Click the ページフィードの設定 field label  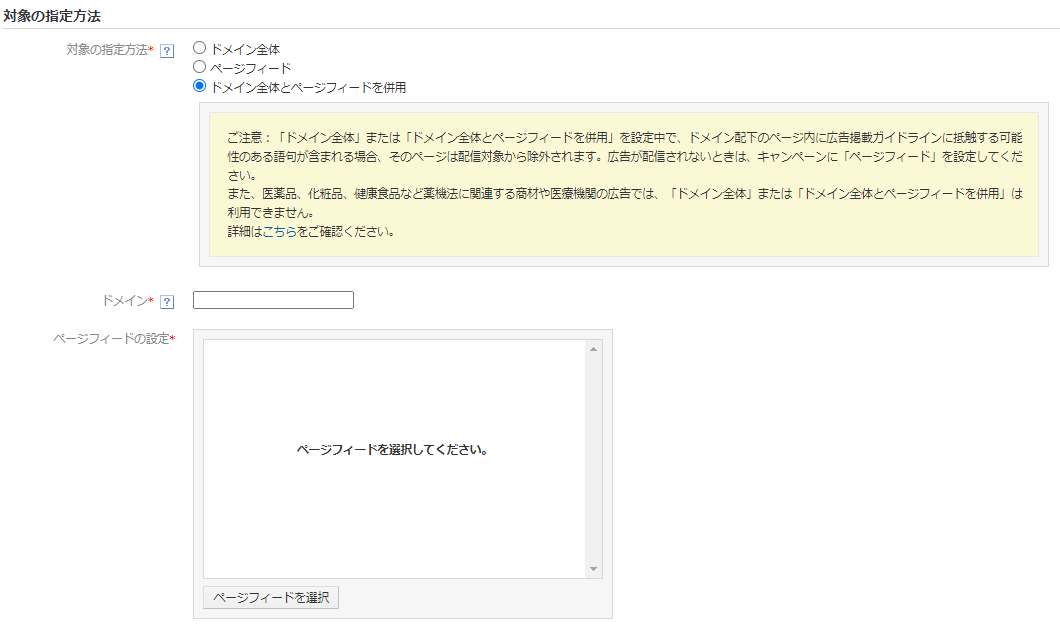pyautogui.click(x=111, y=339)
